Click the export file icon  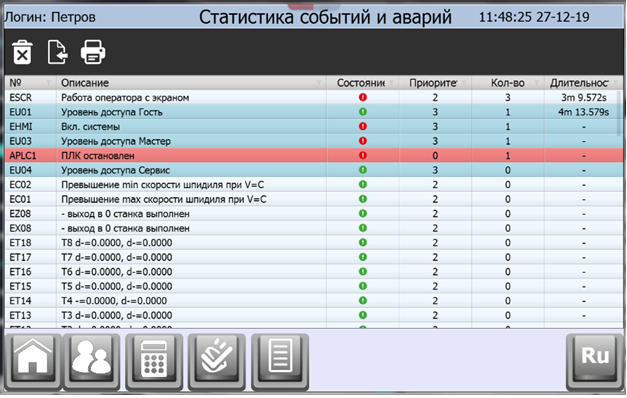pos(57,52)
